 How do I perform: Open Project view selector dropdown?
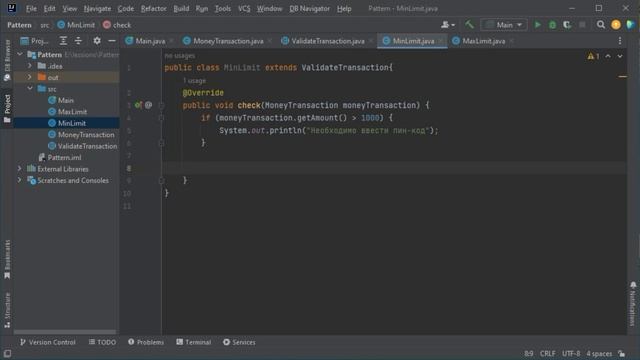[34, 41]
